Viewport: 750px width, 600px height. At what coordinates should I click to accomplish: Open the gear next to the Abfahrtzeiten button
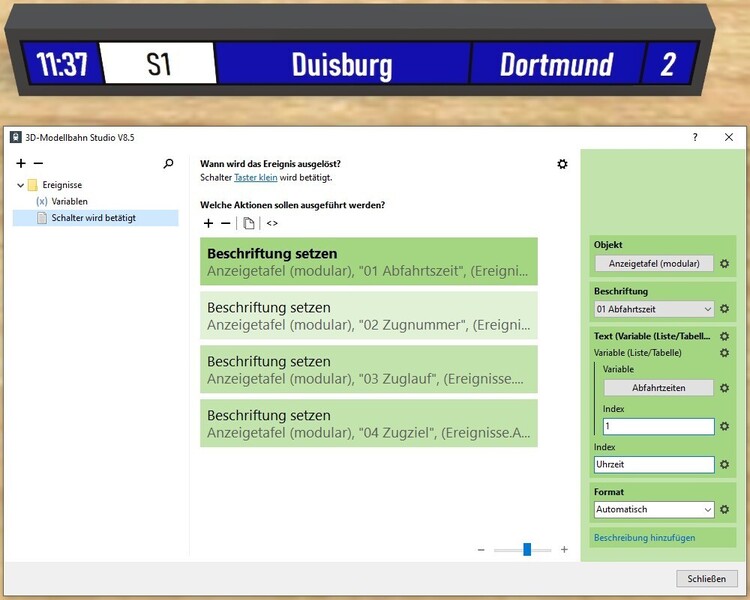[x=725, y=388]
